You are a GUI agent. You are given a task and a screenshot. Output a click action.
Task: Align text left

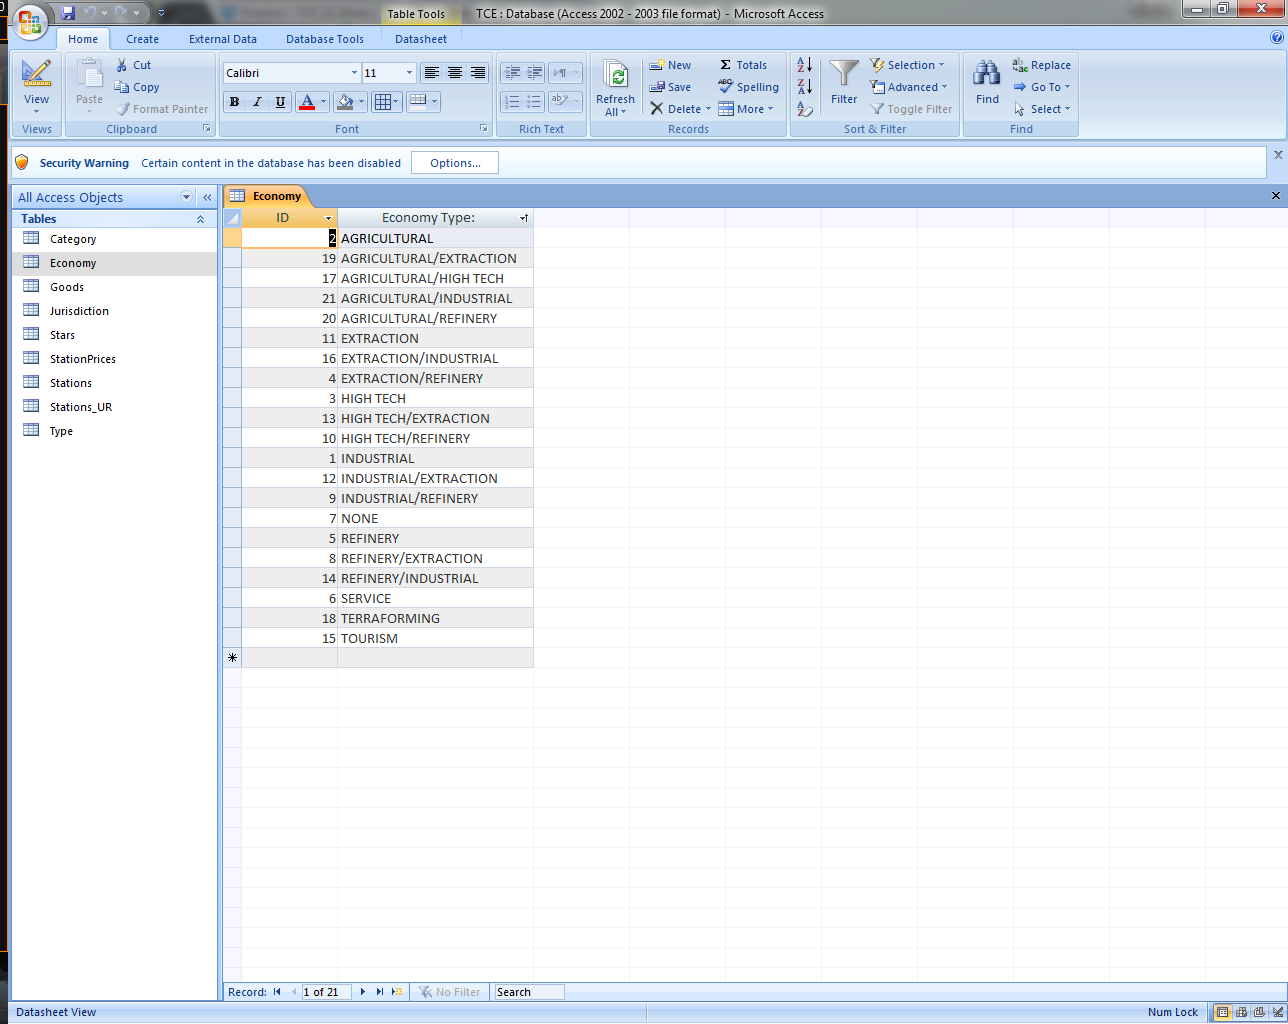(431, 73)
